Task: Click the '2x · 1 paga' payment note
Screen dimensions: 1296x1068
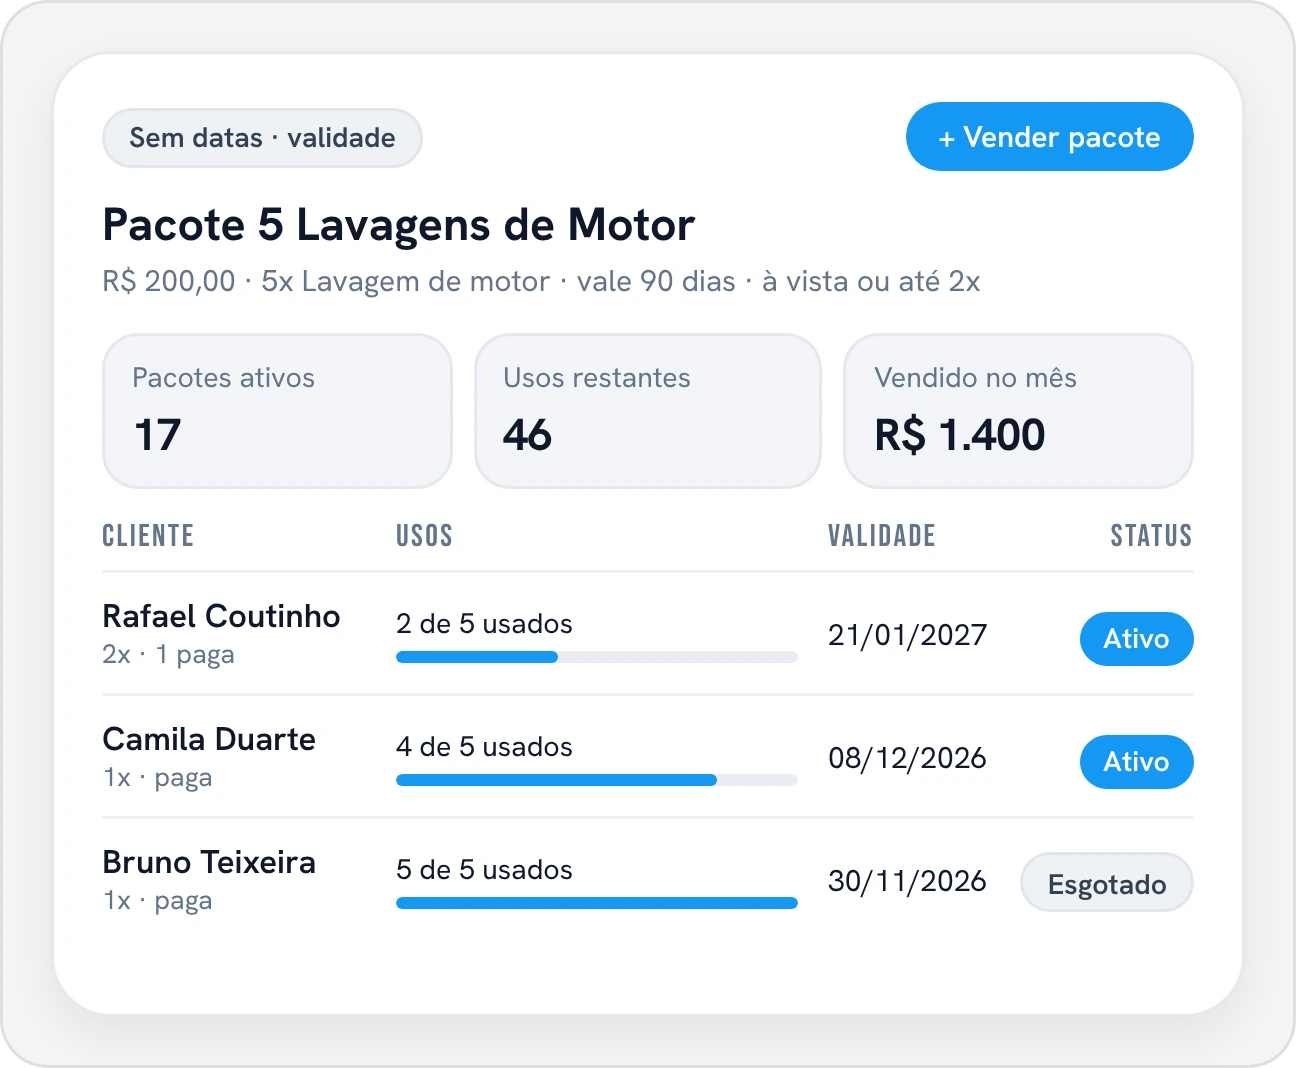Action: point(168,655)
